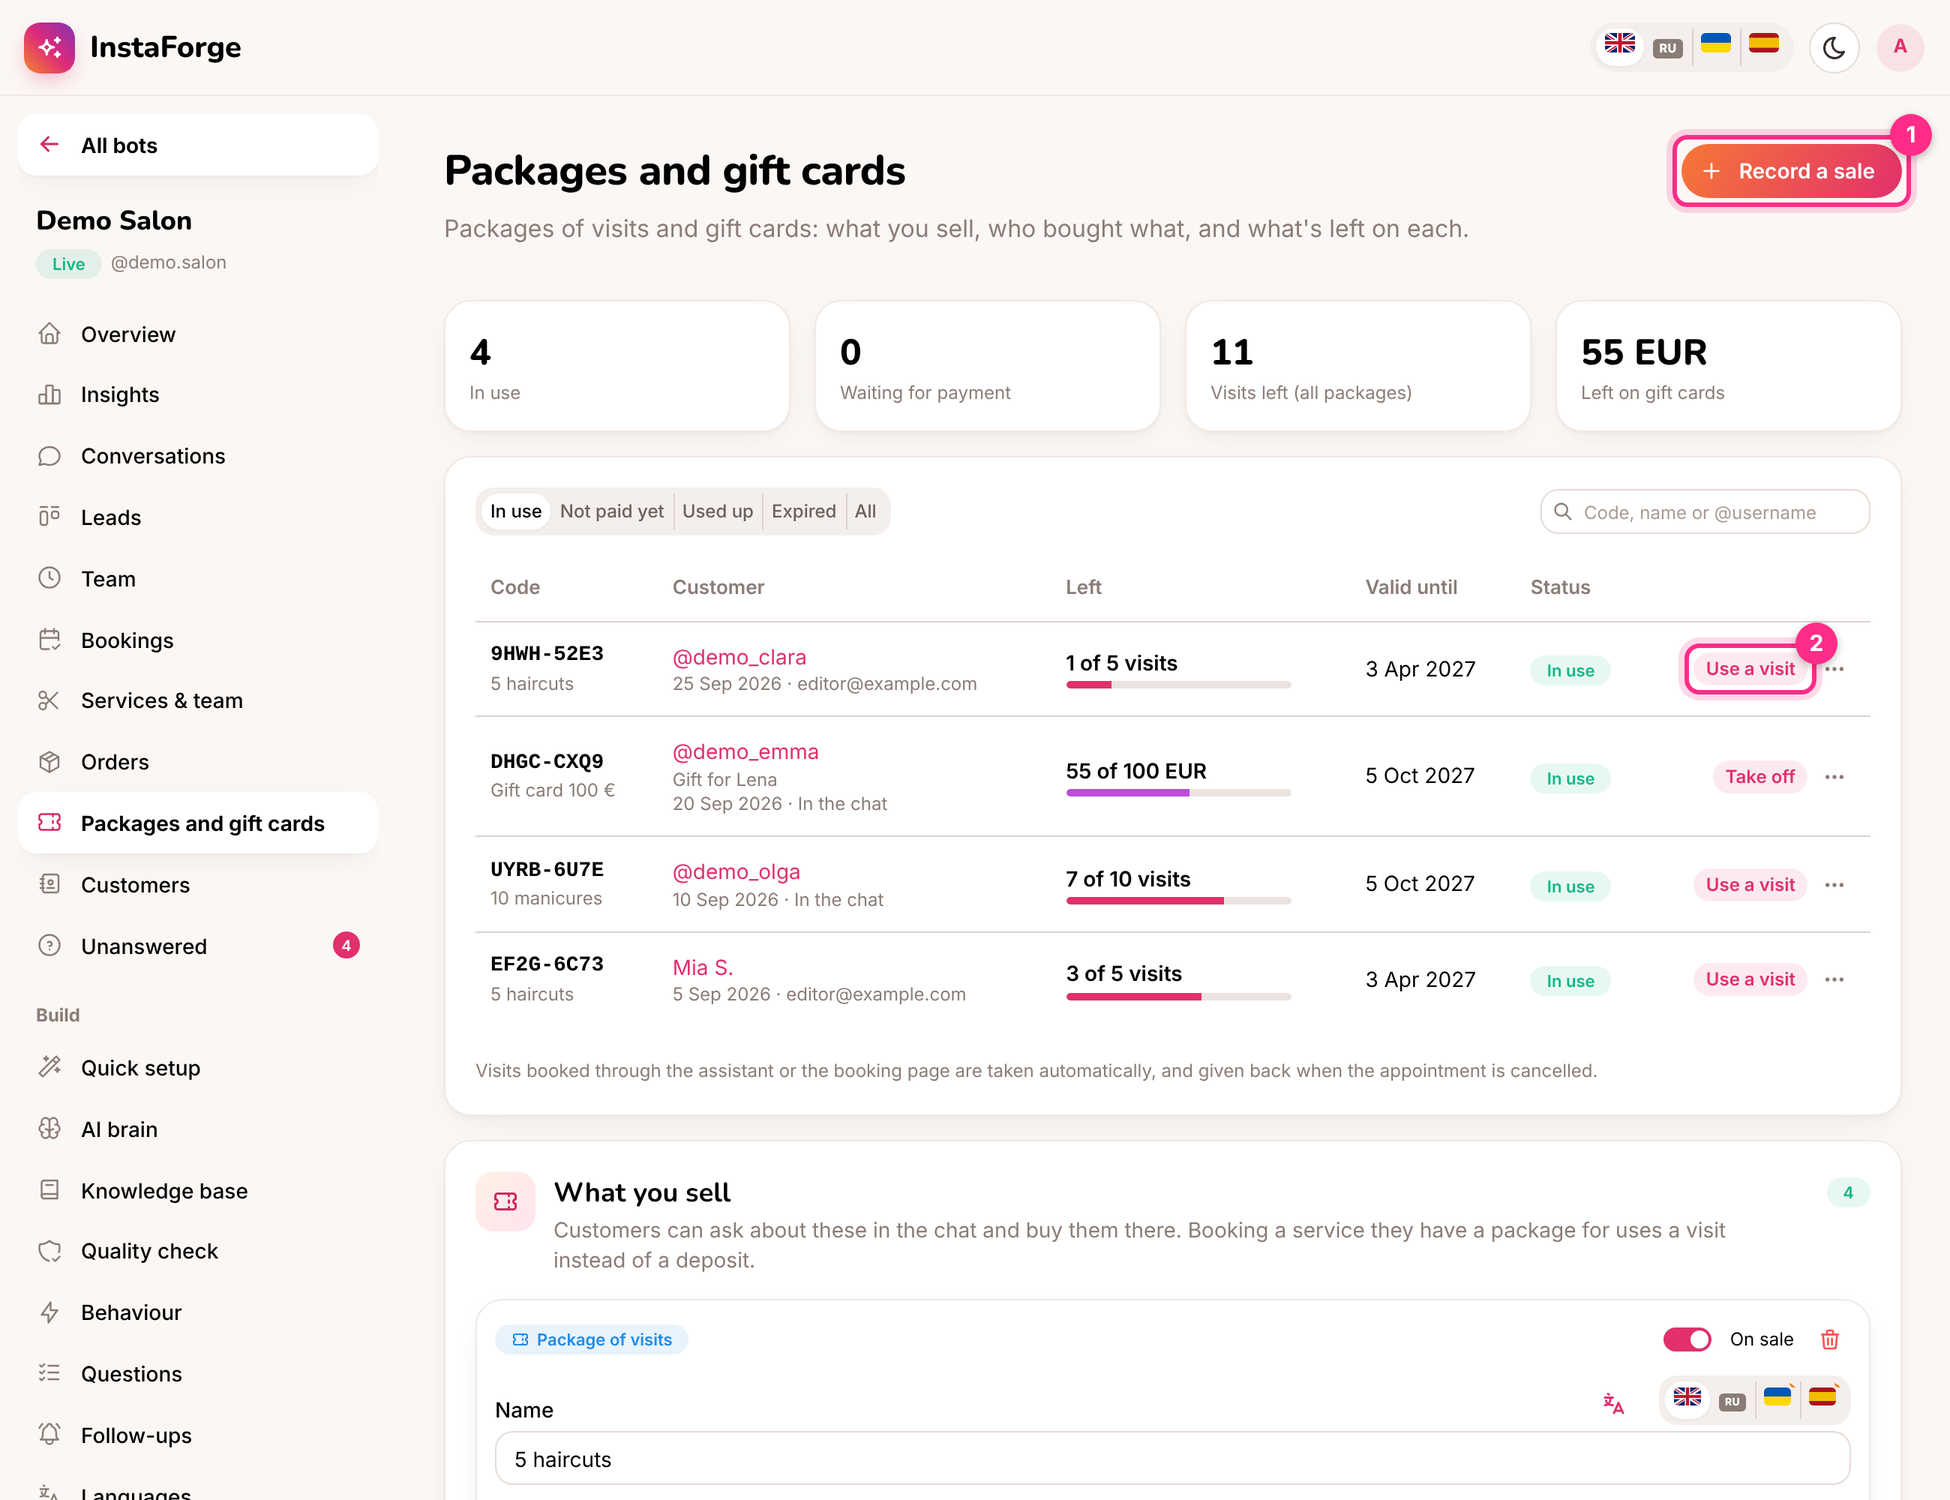The width and height of the screenshot is (1950, 1500).
Task: Toggle dark mode moon icon
Action: (x=1834, y=47)
